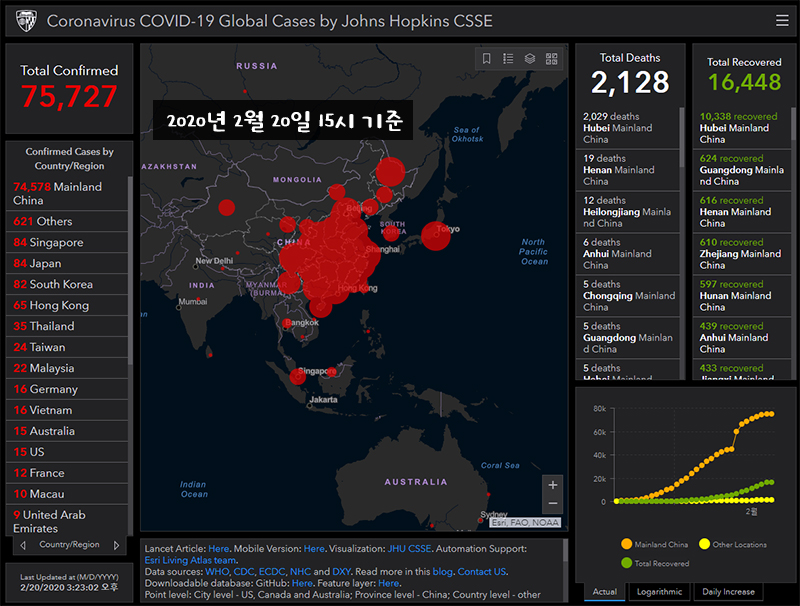Click '624 recovered Guangdong' entry

coord(742,170)
